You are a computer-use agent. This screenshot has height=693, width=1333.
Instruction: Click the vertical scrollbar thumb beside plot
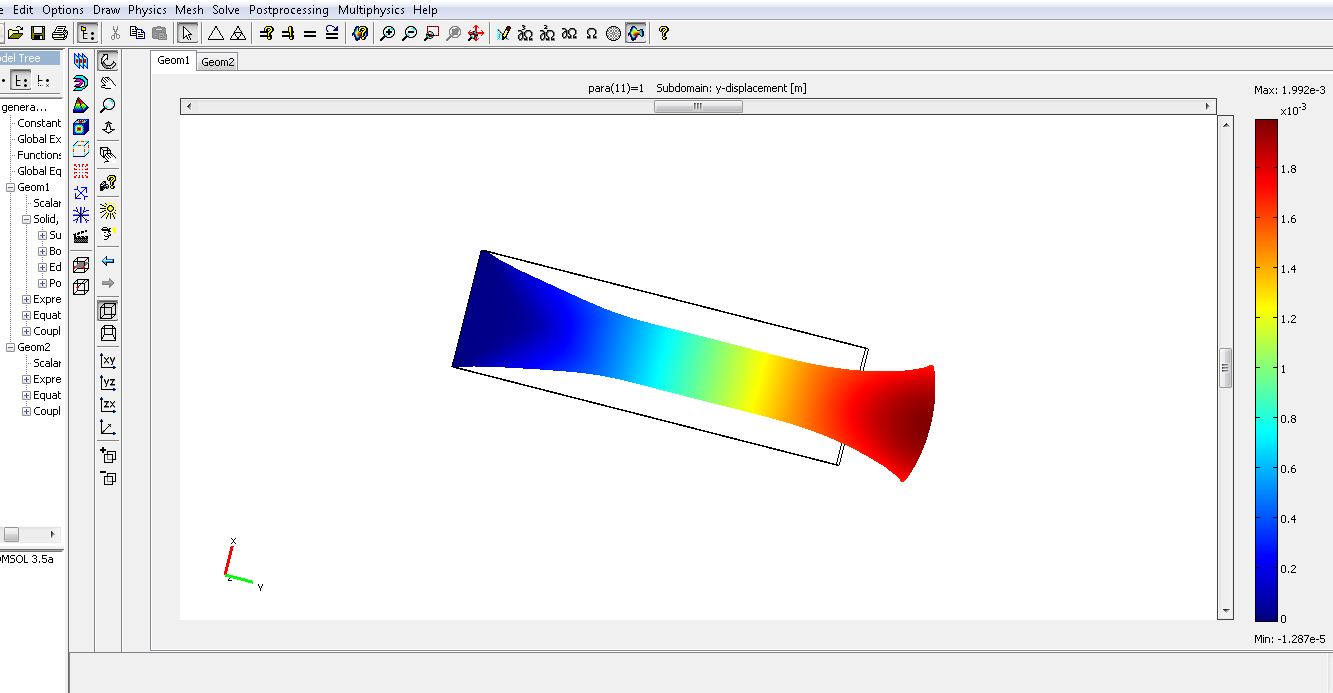1226,367
